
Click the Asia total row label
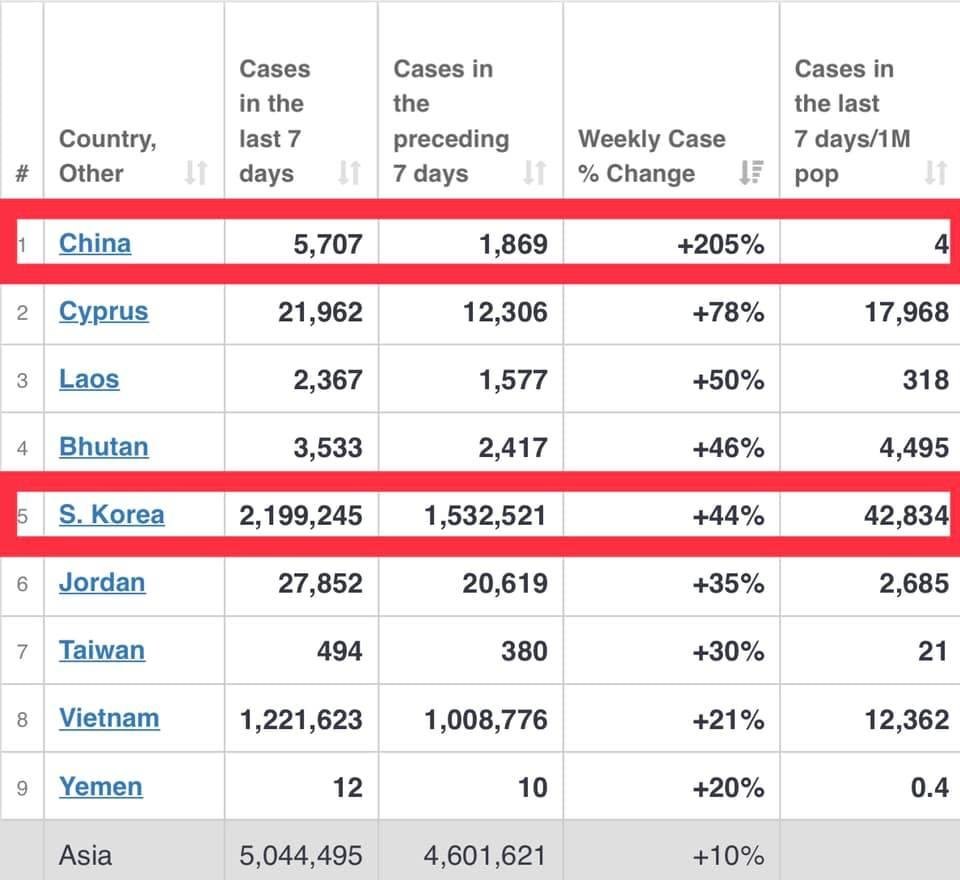click(x=86, y=855)
